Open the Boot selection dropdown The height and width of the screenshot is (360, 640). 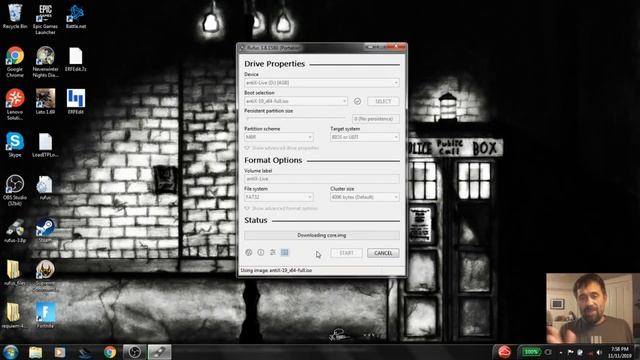[x=296, y=101]
